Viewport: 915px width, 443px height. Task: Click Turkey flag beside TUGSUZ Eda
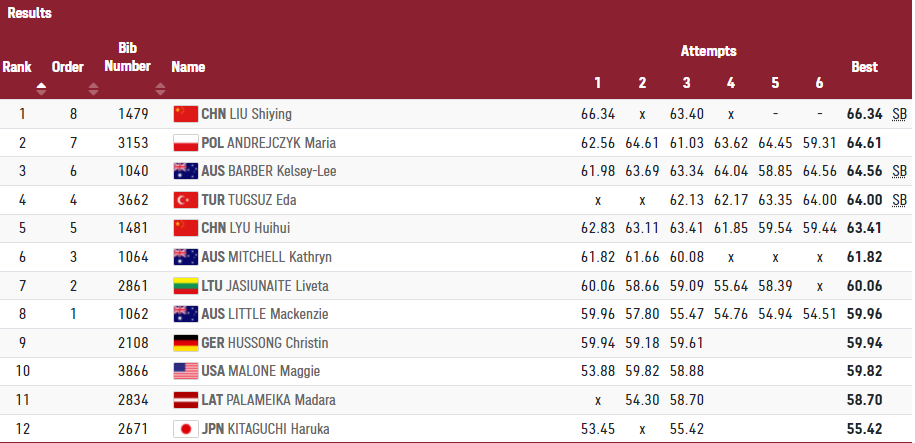[186, 200]
